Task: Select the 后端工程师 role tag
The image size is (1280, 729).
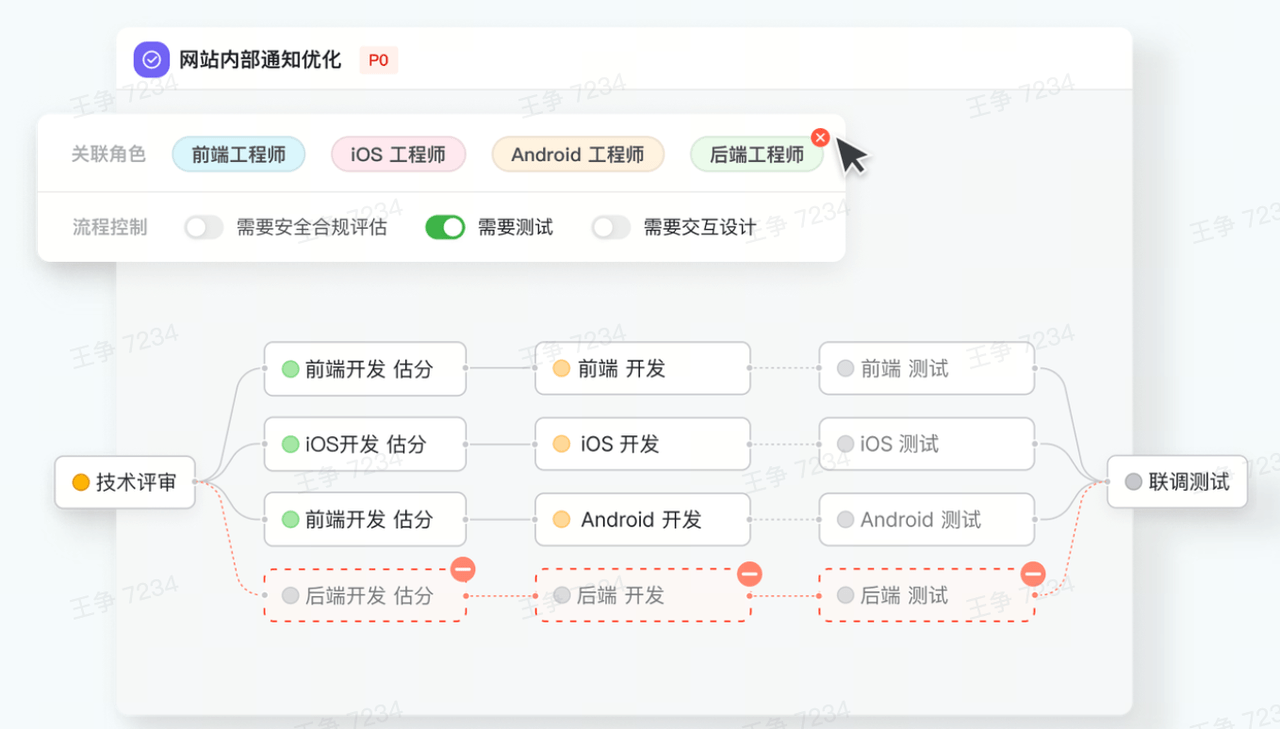Action: [757, 155]
